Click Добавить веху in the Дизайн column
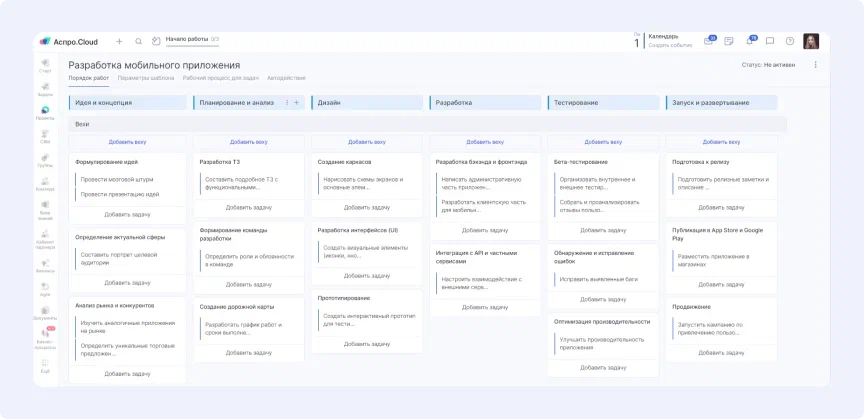Viewport: 864px width, 419px height. pos(367,142)
